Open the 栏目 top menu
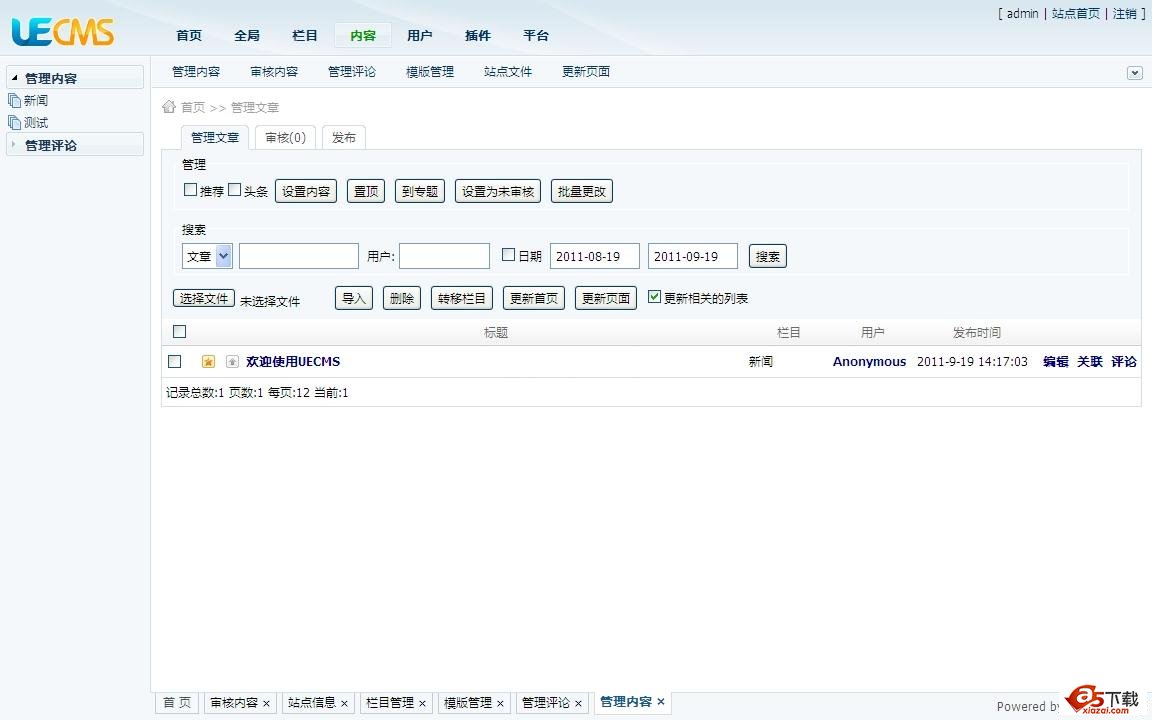Screen dimensions: 1152x720 pos(305,35)
